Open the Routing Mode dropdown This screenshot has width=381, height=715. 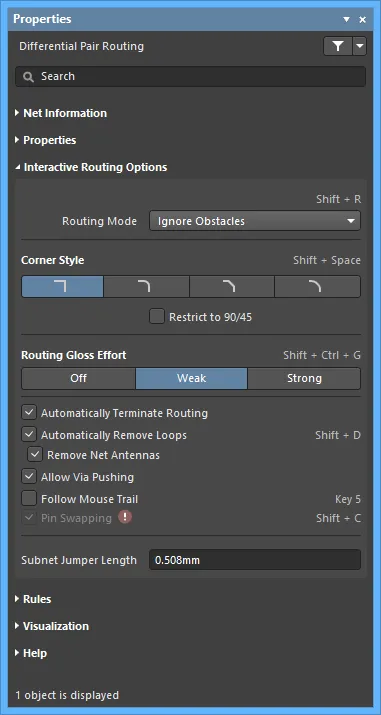(x=255, y=221)
